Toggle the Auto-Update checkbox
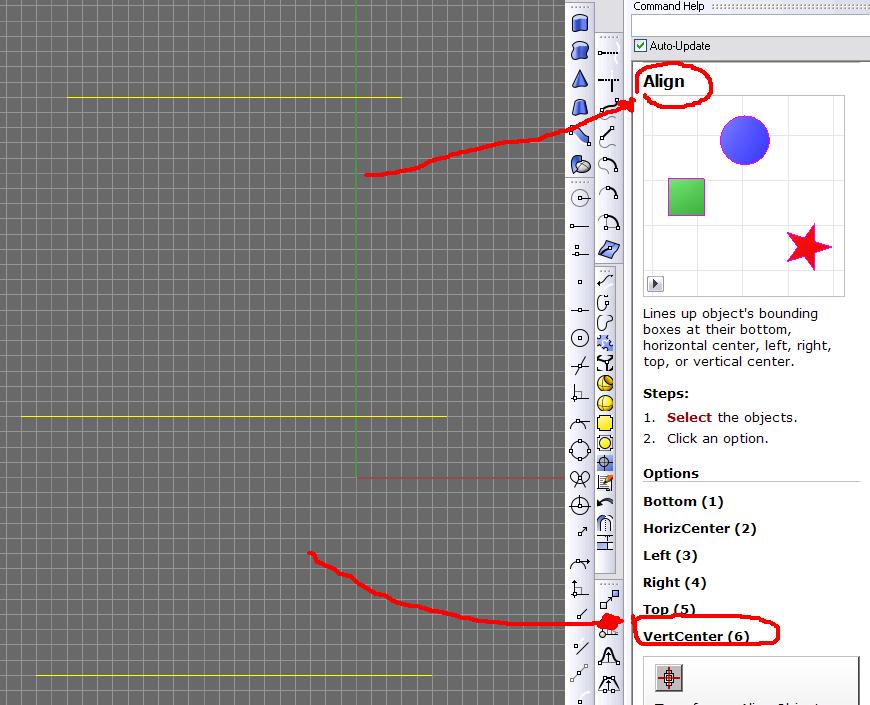The width and height of the screenshot is (870, 705). coord(640,45)
